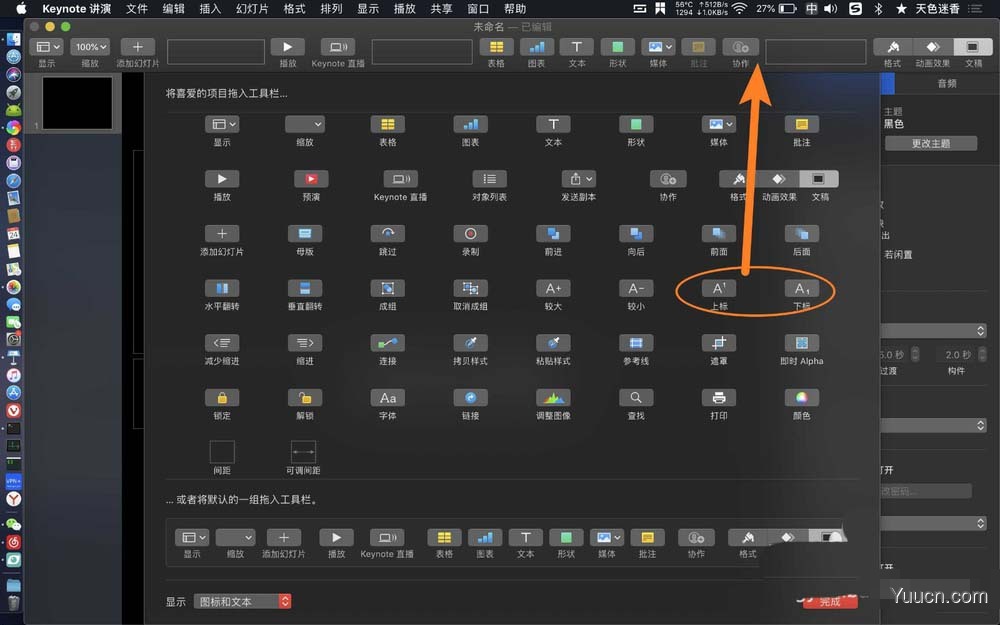The width and height of the screenshot is (1000, 625).
Task: Select the 播放 play item in the palette
Action: [222, 179]
